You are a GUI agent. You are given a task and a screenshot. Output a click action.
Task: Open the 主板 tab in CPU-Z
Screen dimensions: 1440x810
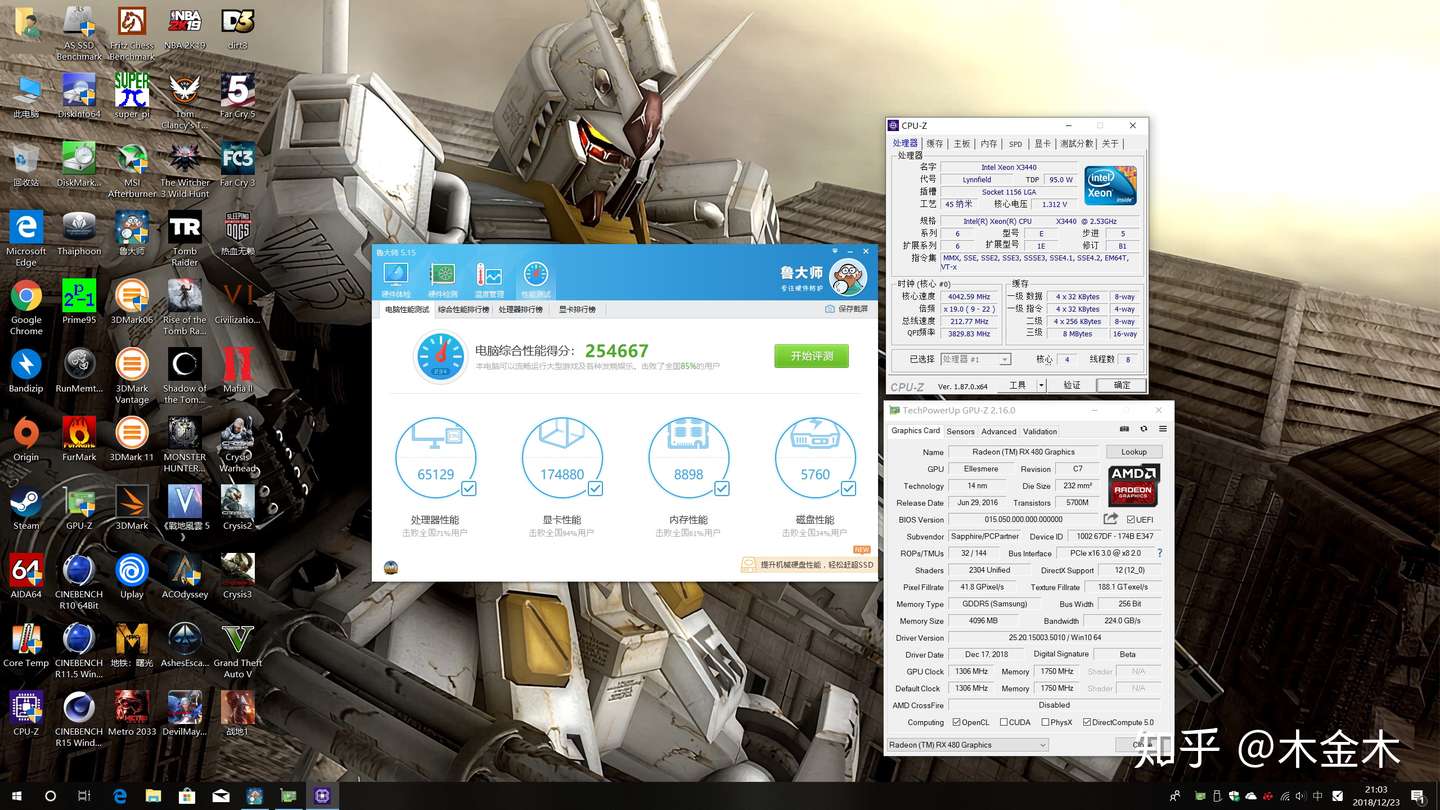962,144
